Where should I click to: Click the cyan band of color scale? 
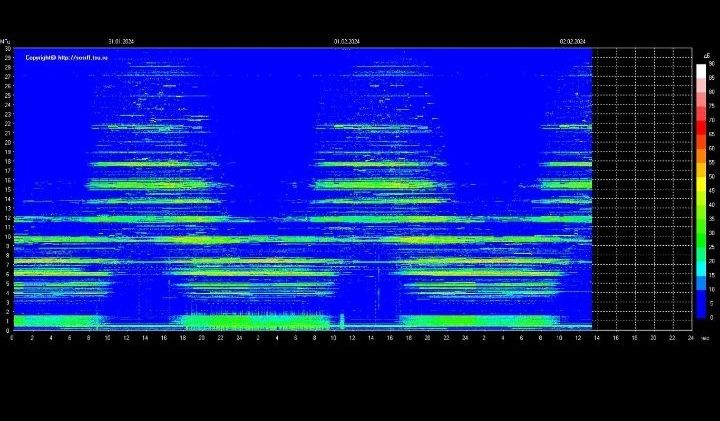(701, 272)
